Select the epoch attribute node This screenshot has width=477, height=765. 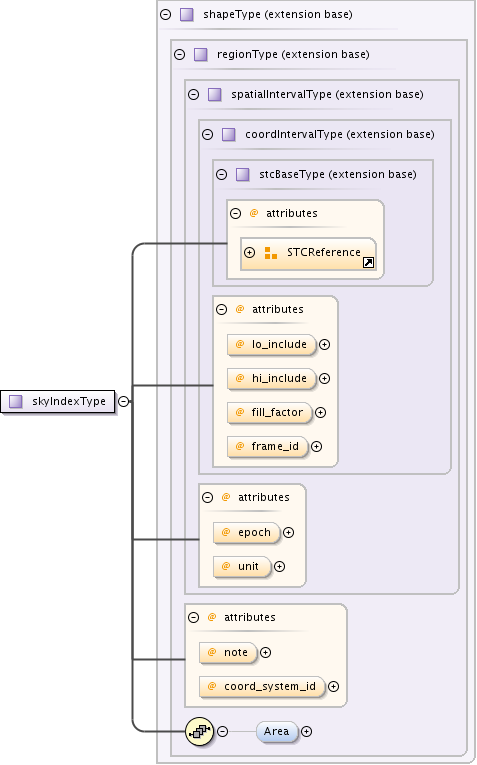point(247,533)
